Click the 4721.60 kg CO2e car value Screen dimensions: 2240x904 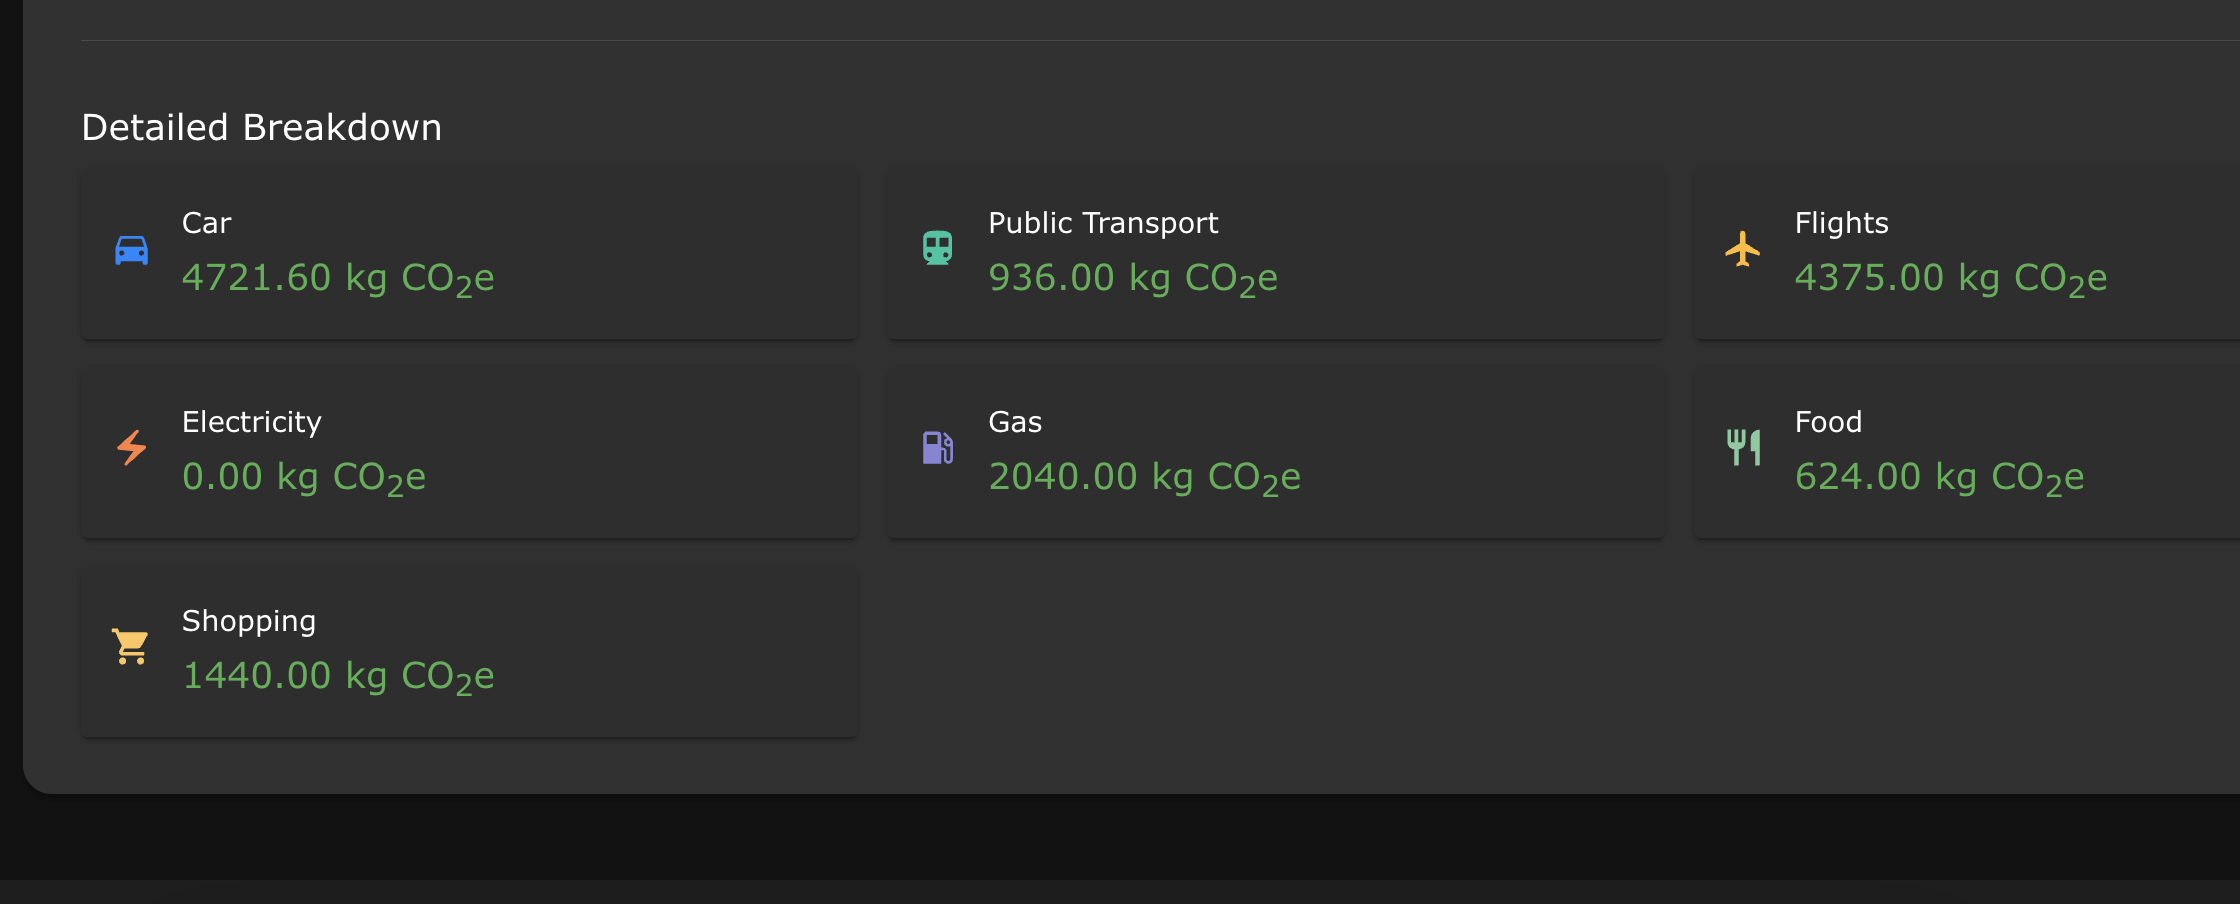point(338,279)
